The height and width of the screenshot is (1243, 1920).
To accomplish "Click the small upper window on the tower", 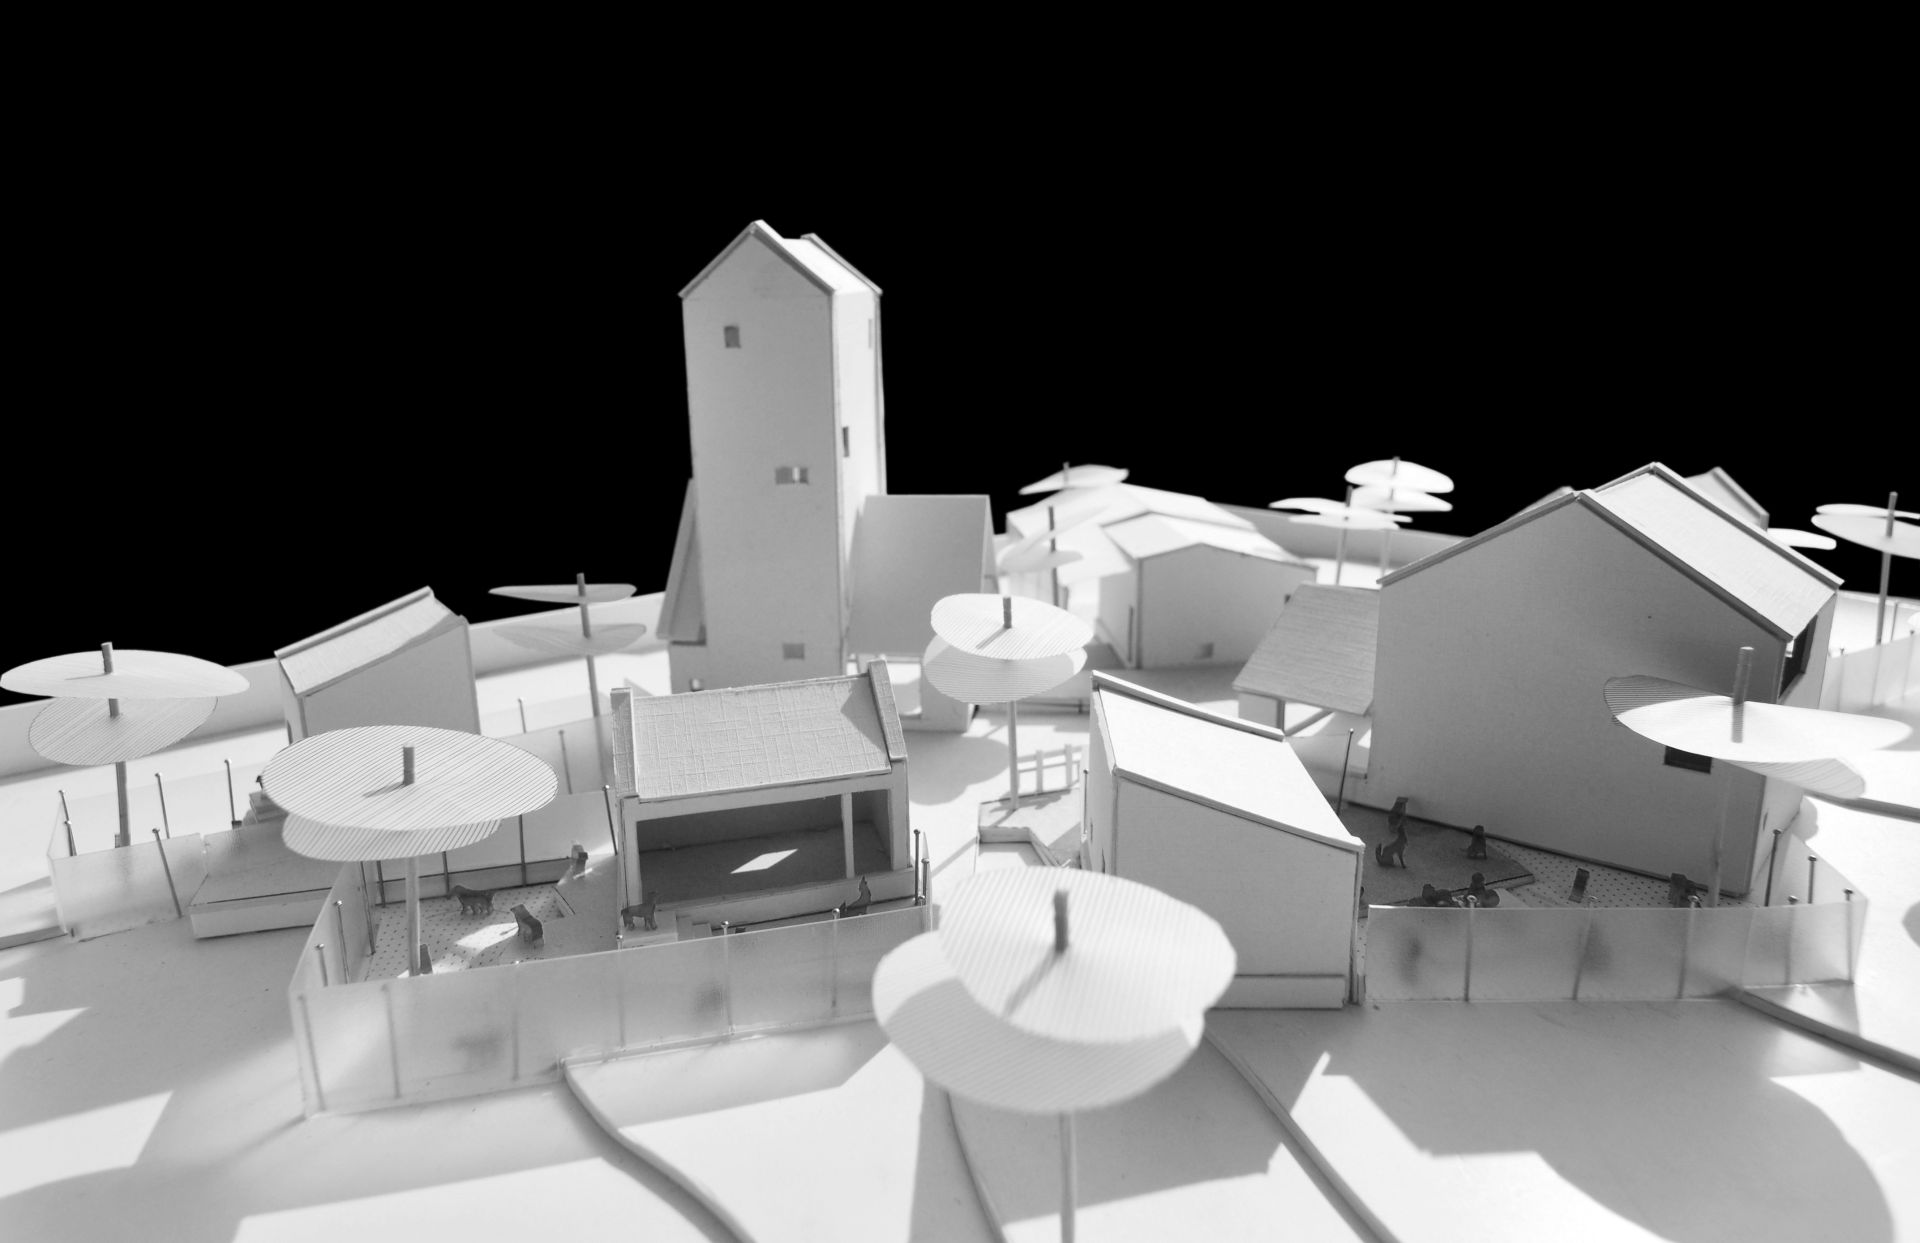I will [x=731, y=337].
